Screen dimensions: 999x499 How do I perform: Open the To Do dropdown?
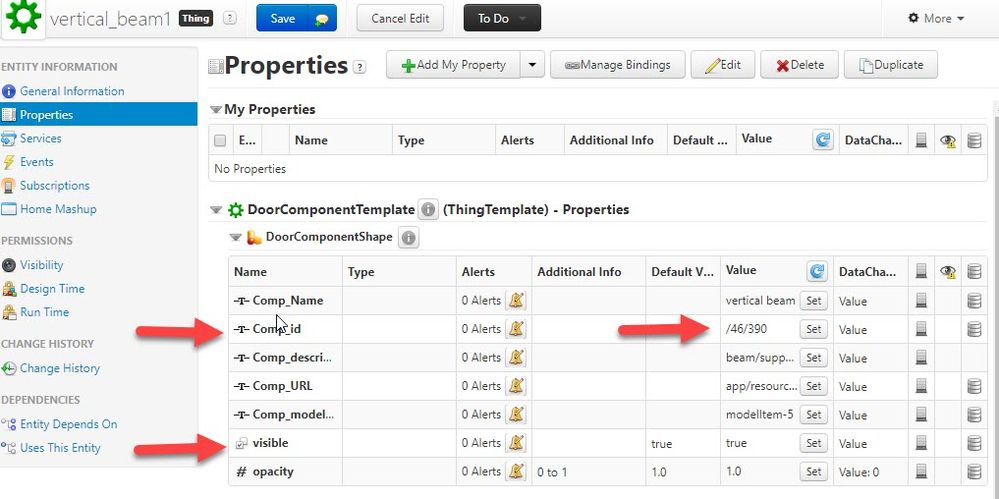[502, 18]
